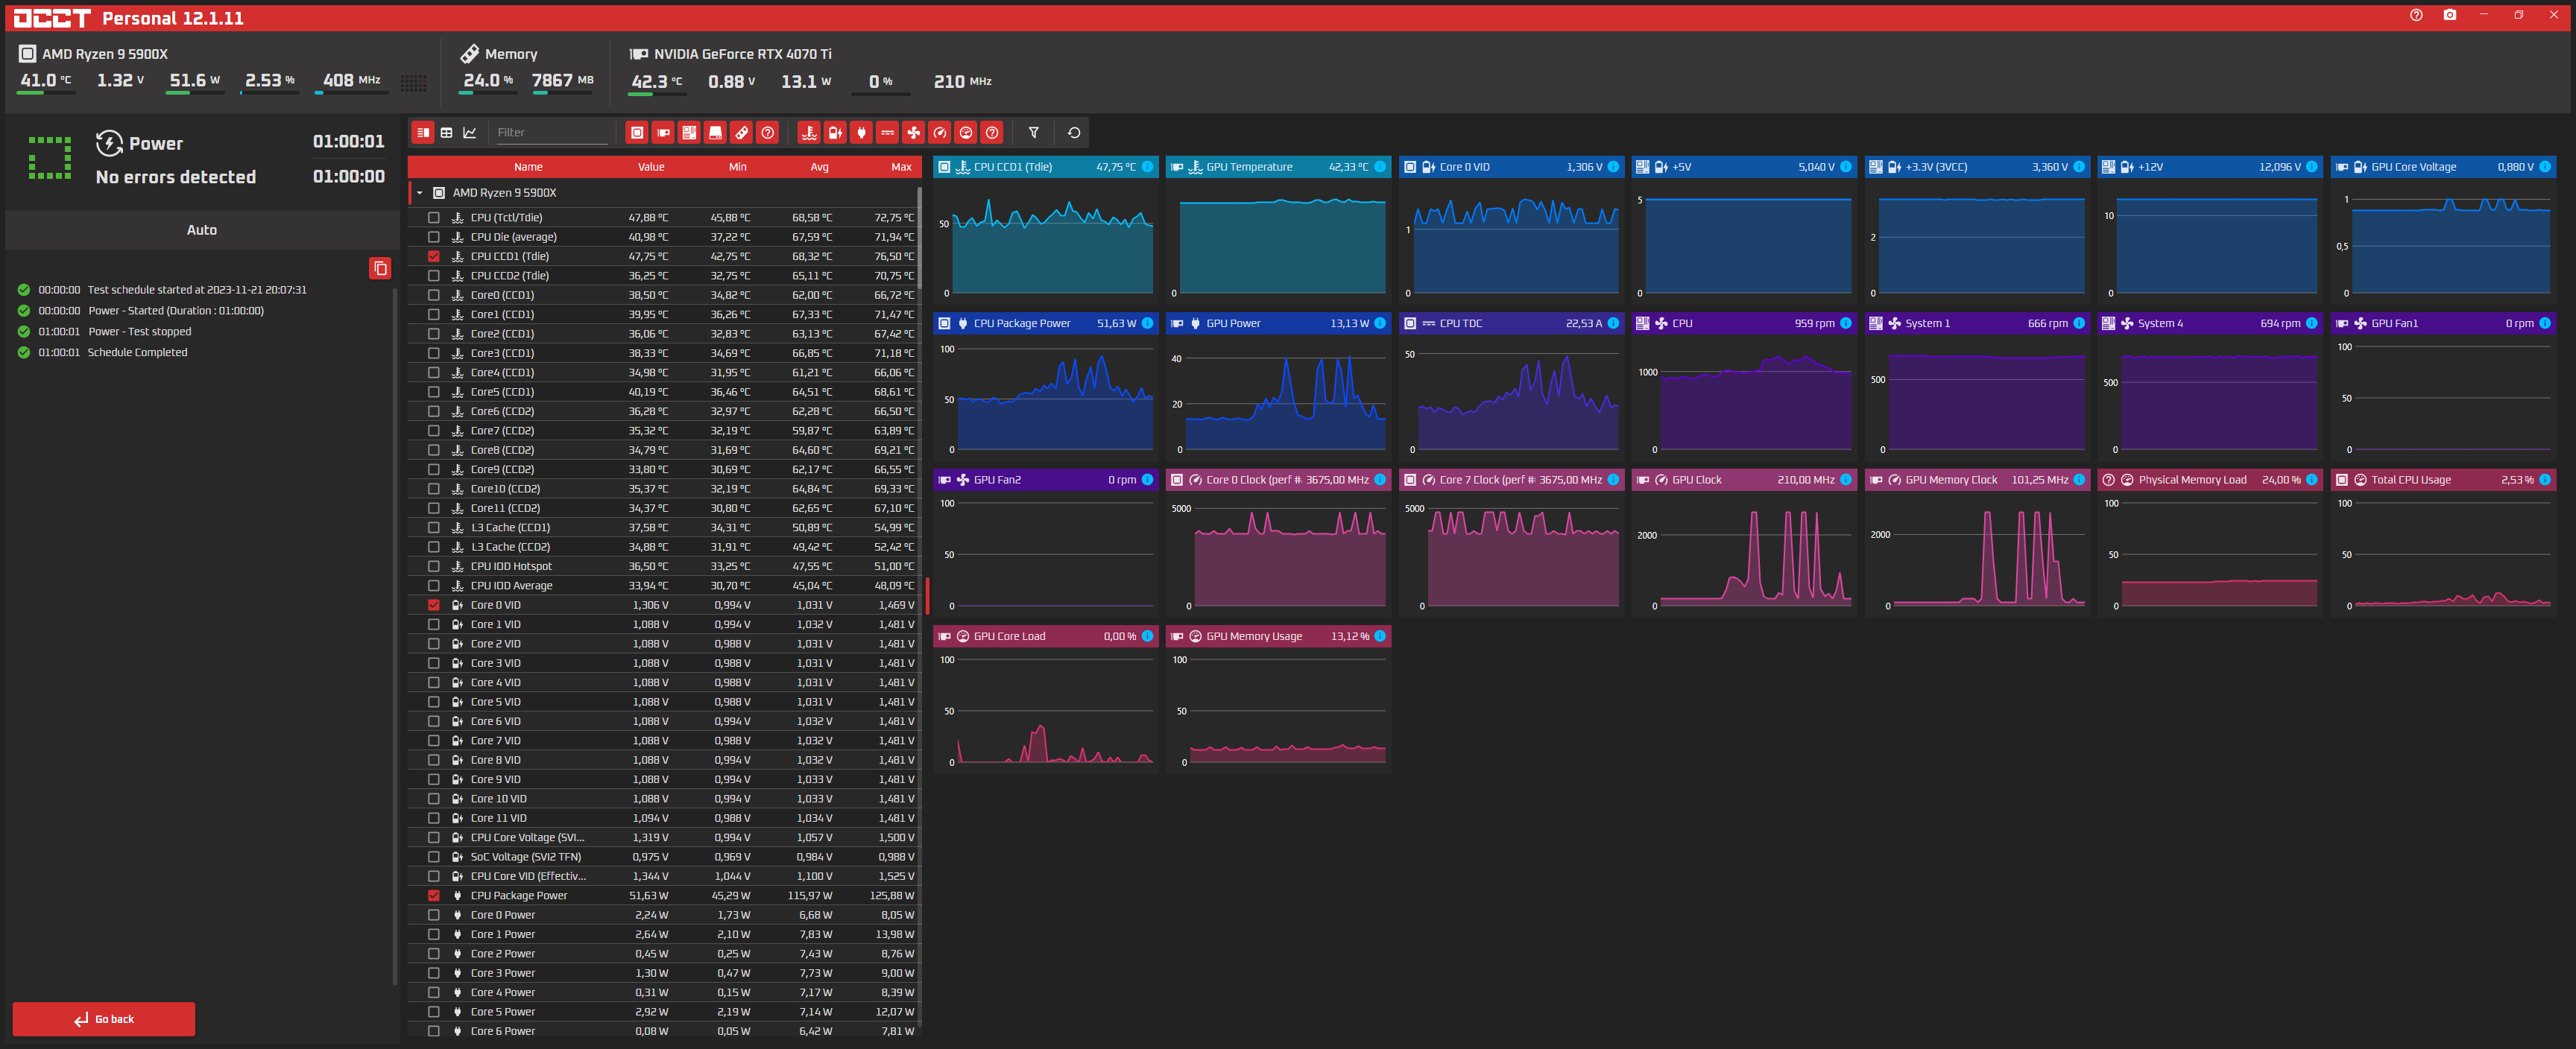Switch to graph-only view
This screenshot has width=2576, height=1049.
click(x=470, y=132)
